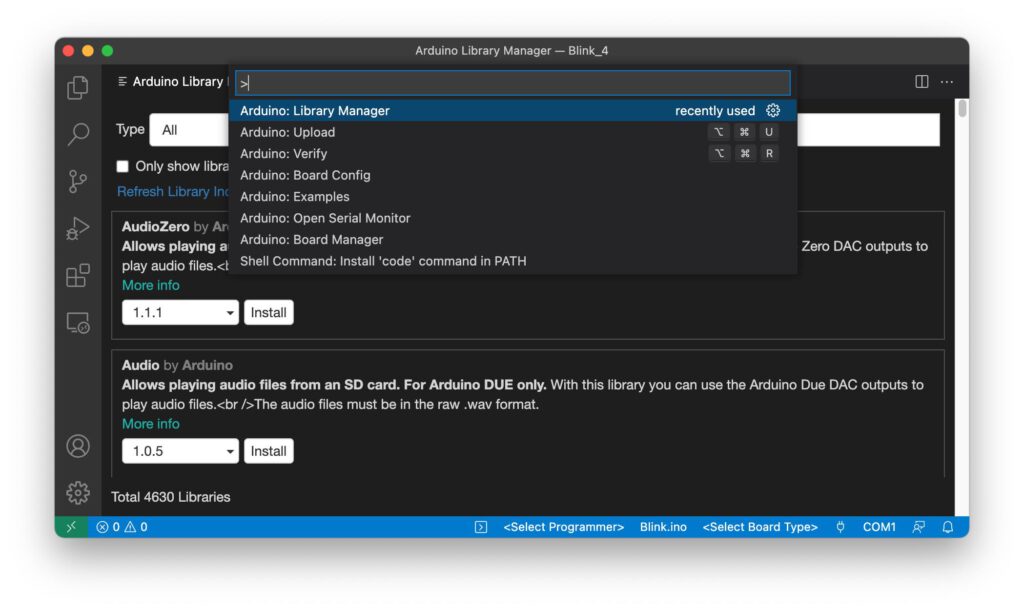Click the Total 4630 Libraries text
Image resolution: width=1024 pixels, height=610 pixels.
point(170,497)
